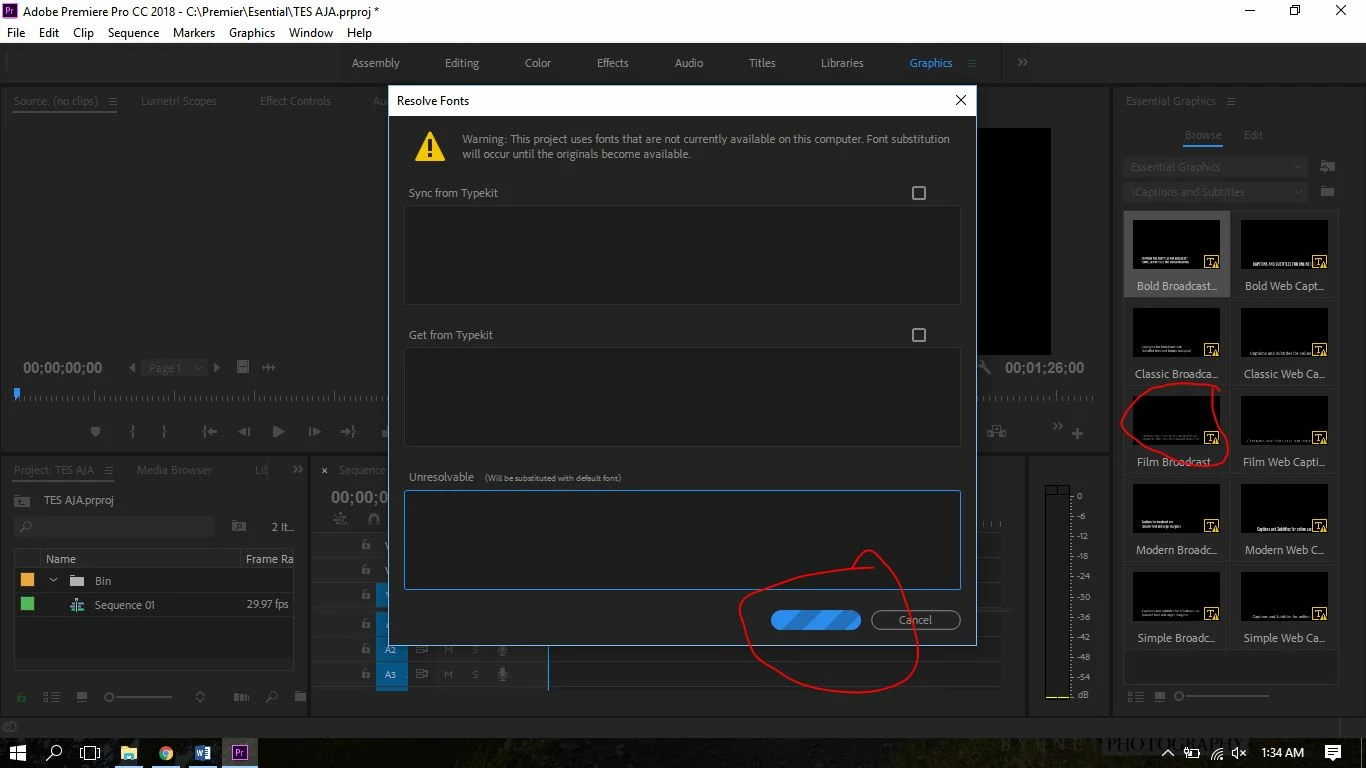This screenshot has width=1366, height=768.
Task: Go to next page arrow in Source
Action: [x=217, y=368]
